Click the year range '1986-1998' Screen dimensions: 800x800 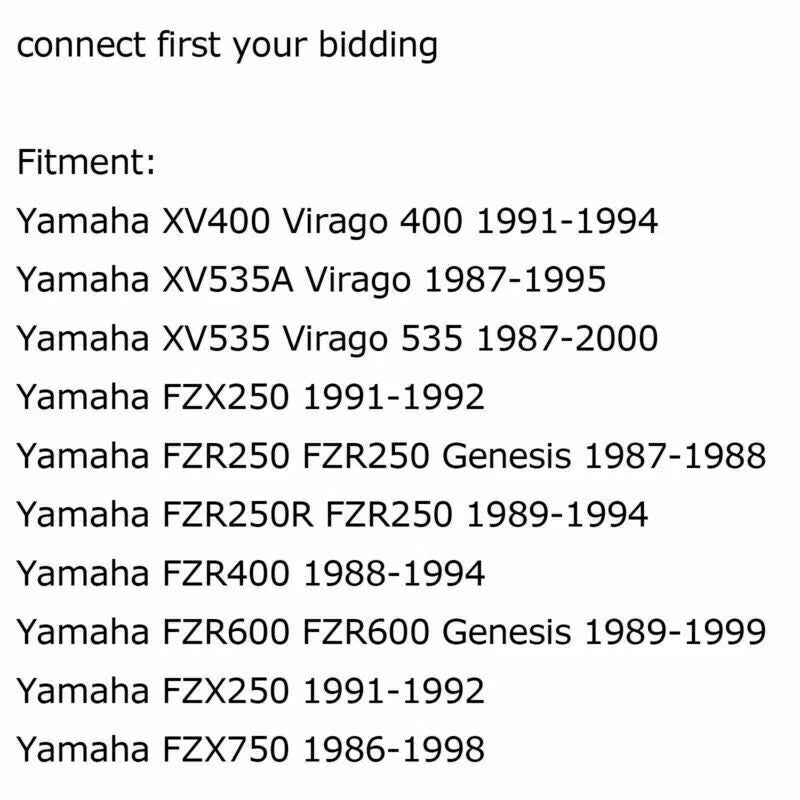click(x=393, y=749)
